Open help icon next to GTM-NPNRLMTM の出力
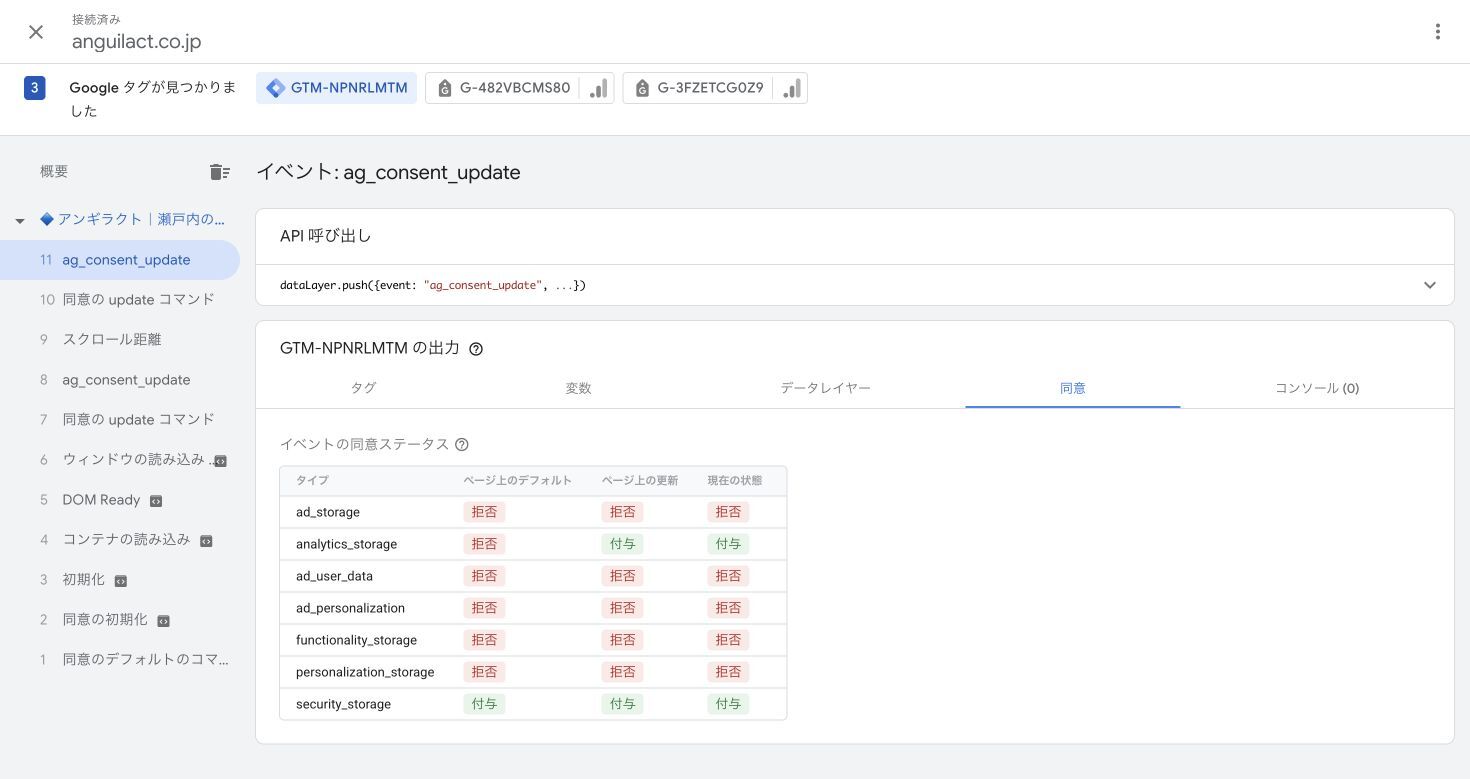Image resolution: width=1470 pixels, height=779 pixels. point(476,349)
